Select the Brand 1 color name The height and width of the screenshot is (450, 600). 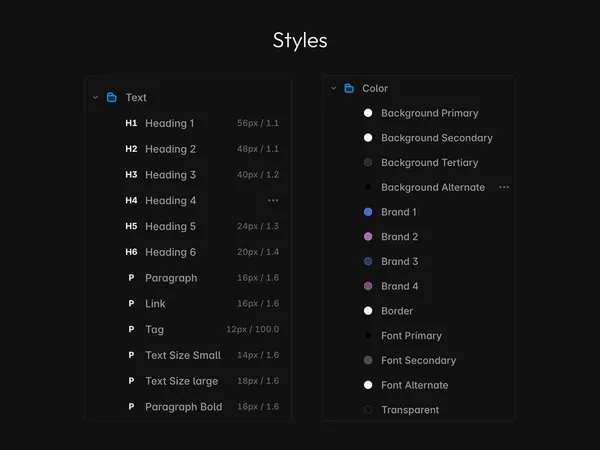[x=399, y=212]
